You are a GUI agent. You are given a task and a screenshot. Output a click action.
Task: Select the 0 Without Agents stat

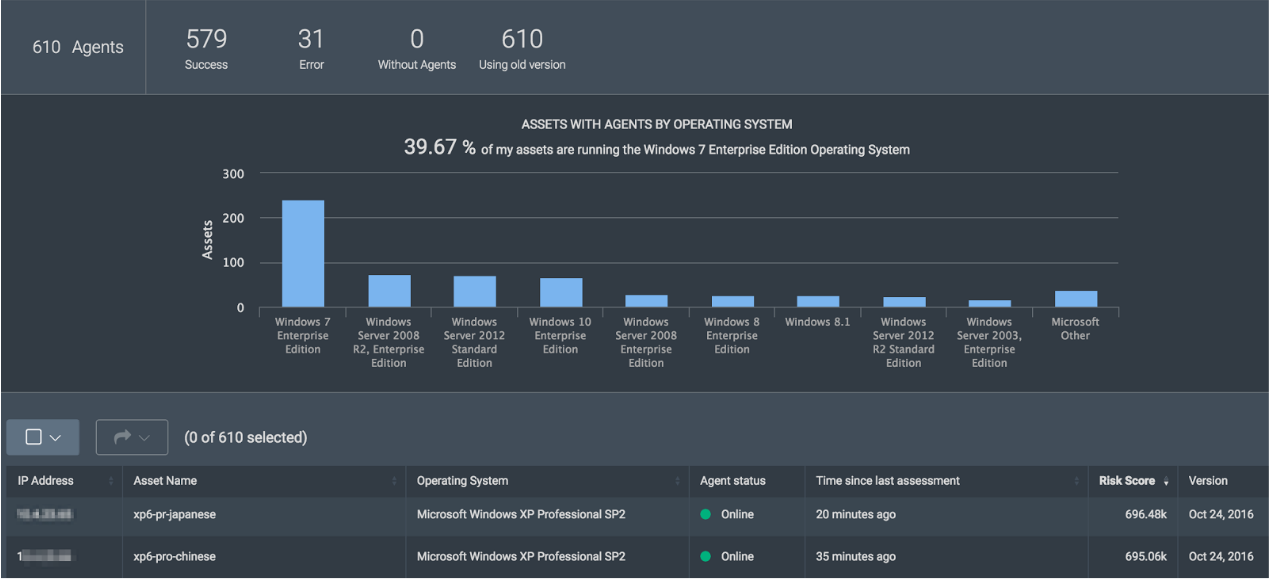tap(416, 40)
